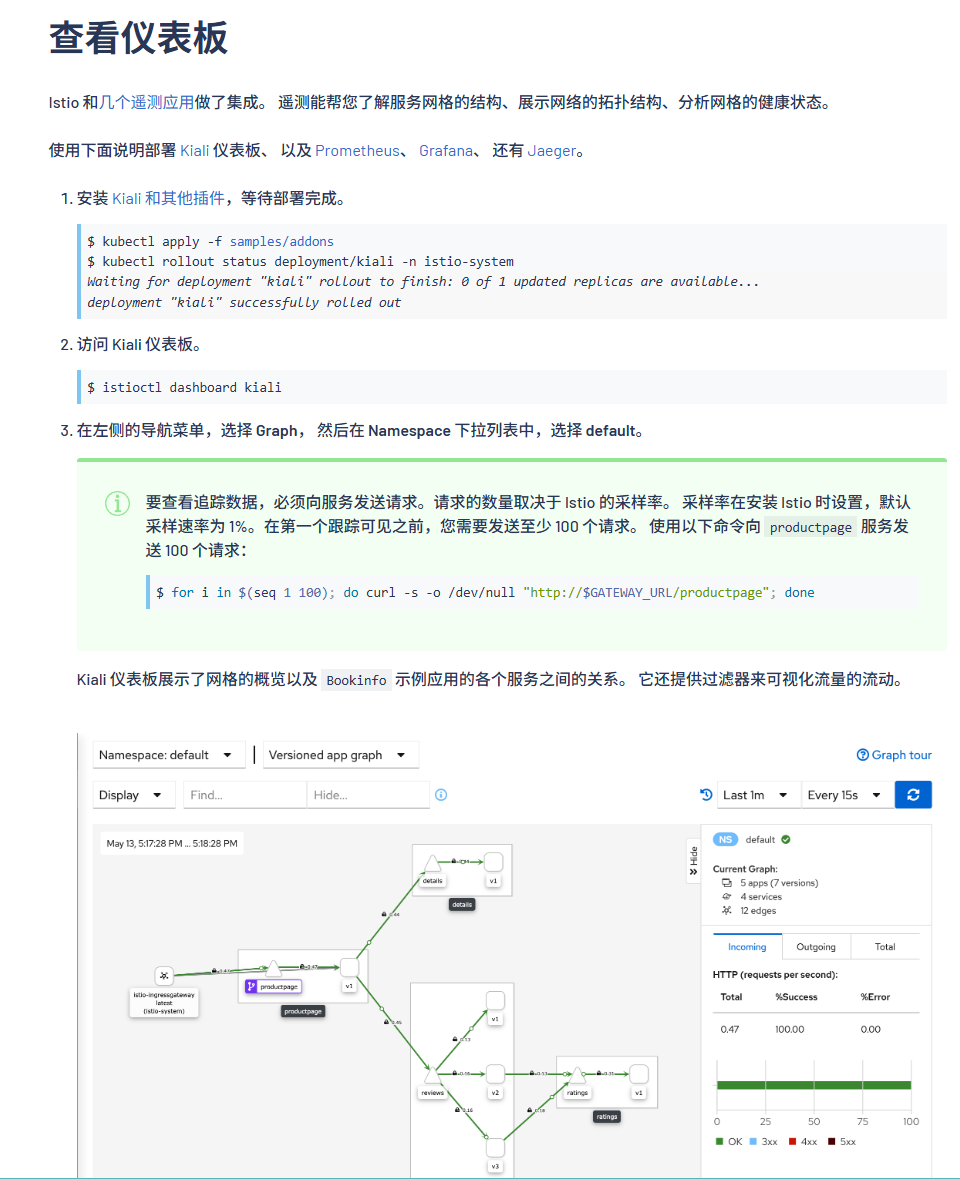Click the istioctl dashboard kiali command
The width and height of the screenshot is (960, 1179).
pyautogui.click(x=192, y=387)
